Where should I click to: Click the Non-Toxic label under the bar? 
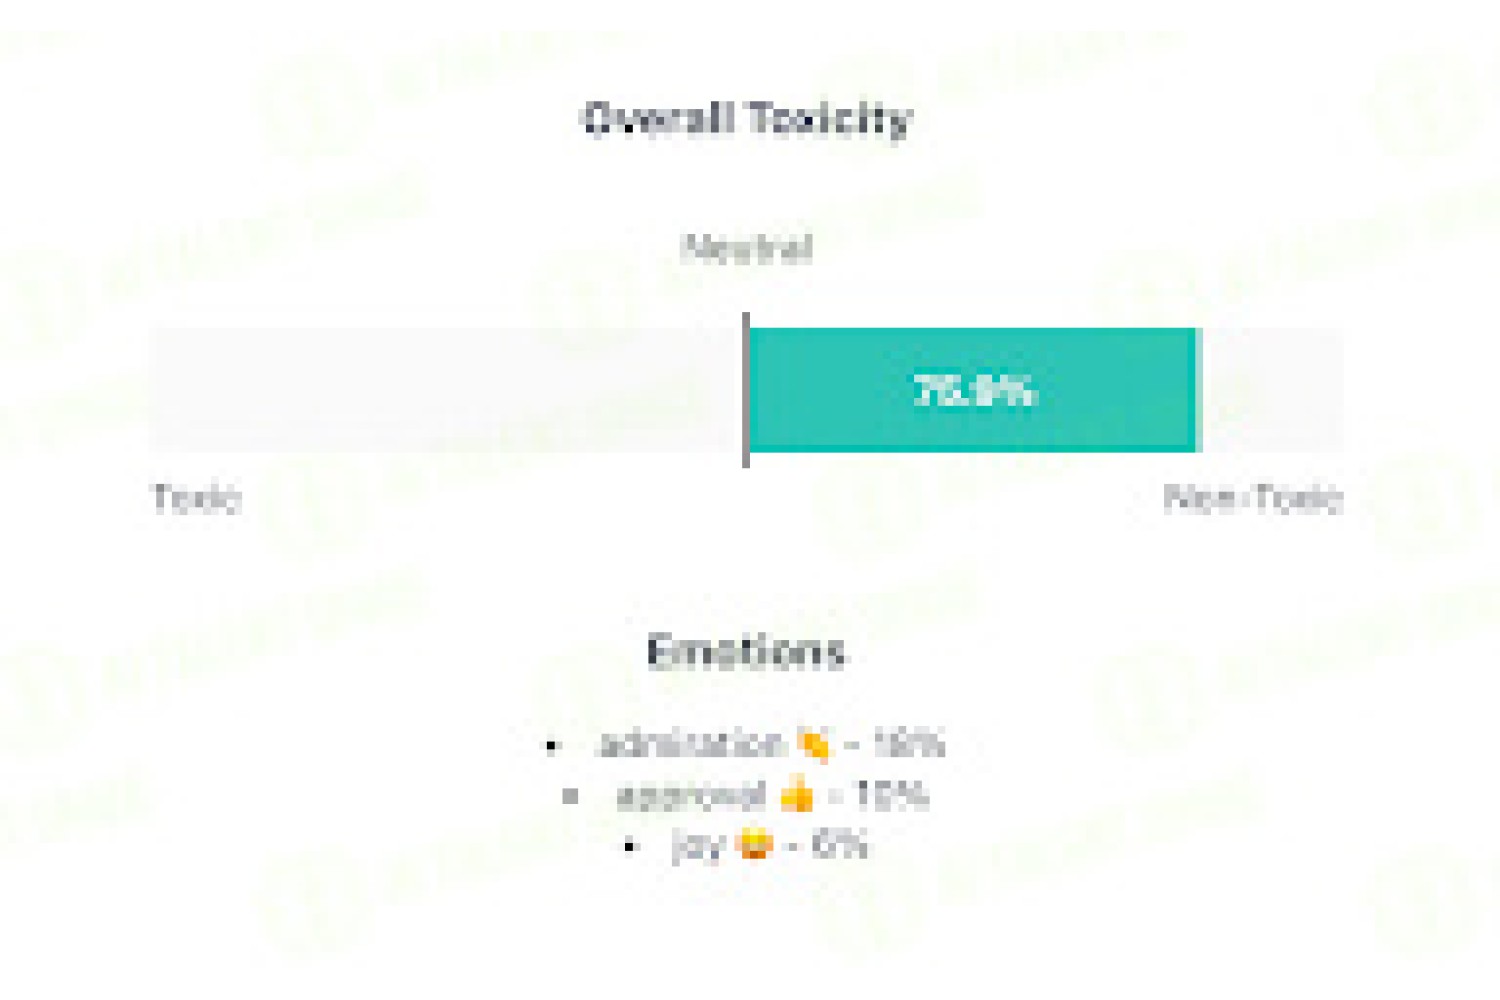coord(1254,498)
